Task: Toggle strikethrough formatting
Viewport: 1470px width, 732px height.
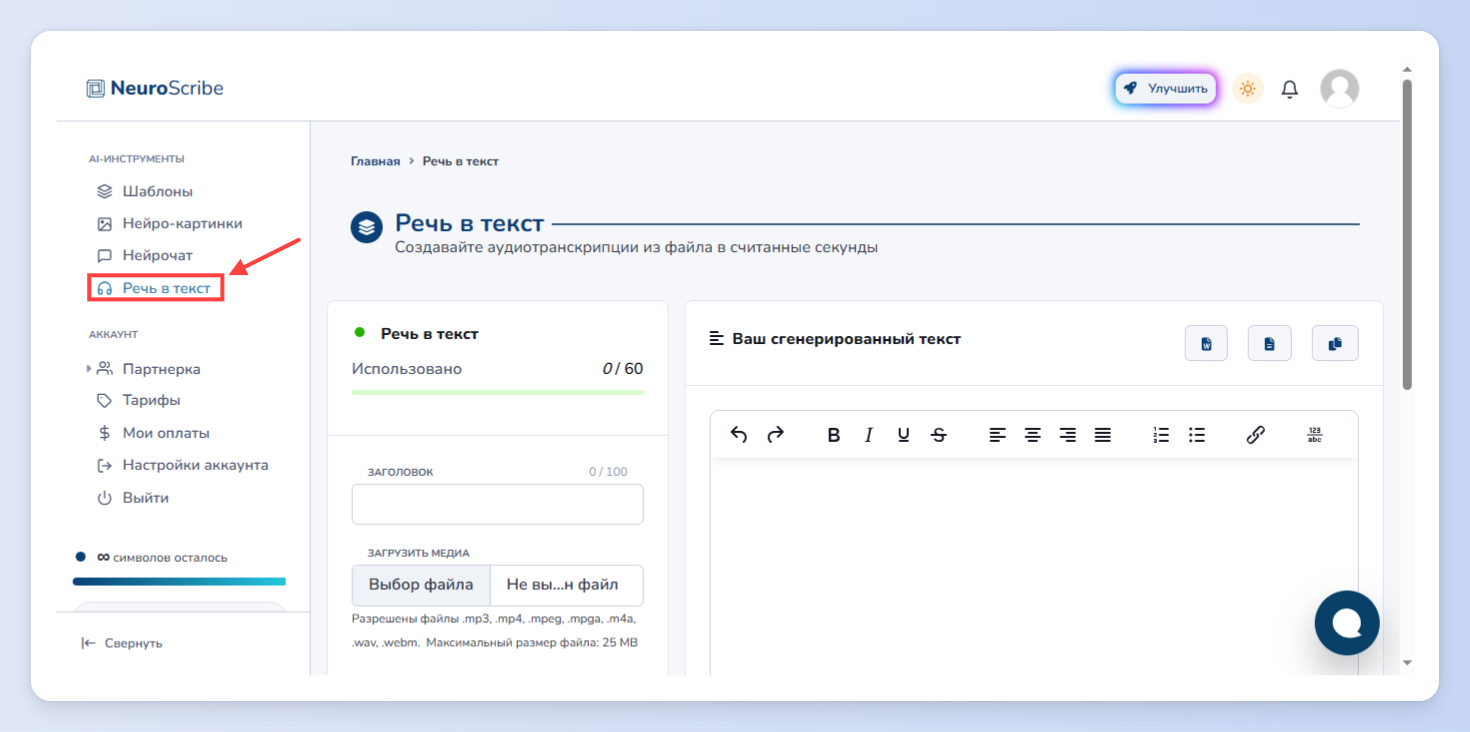Action: pos(938,435)
